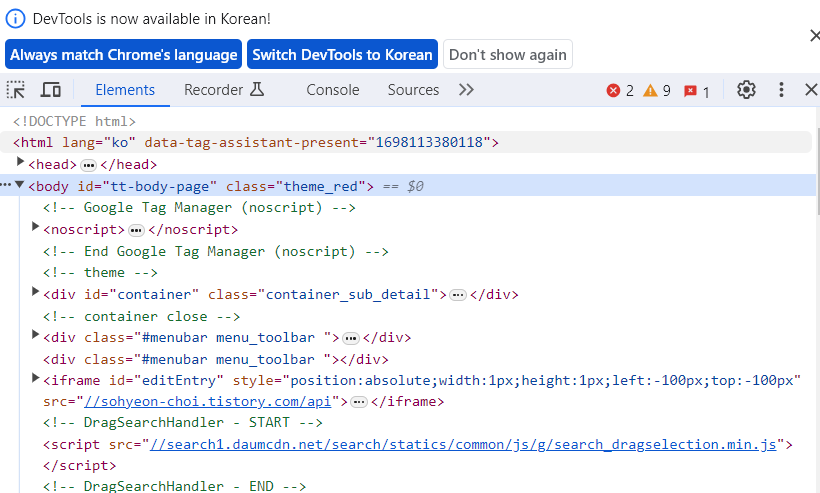Click Always match Chrome's language button
This screenshot has width=820, height=493.
tap(123, 54)
